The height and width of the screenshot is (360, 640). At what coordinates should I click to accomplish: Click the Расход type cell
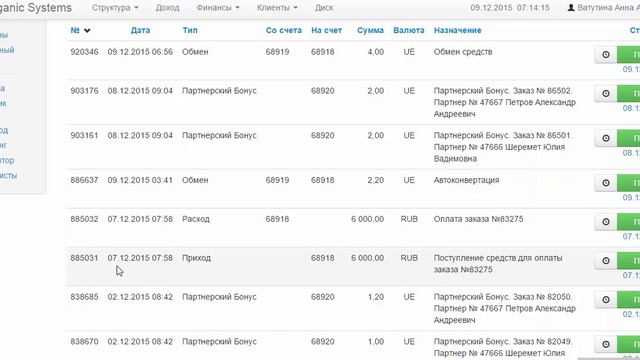click(x=196, y=219)
